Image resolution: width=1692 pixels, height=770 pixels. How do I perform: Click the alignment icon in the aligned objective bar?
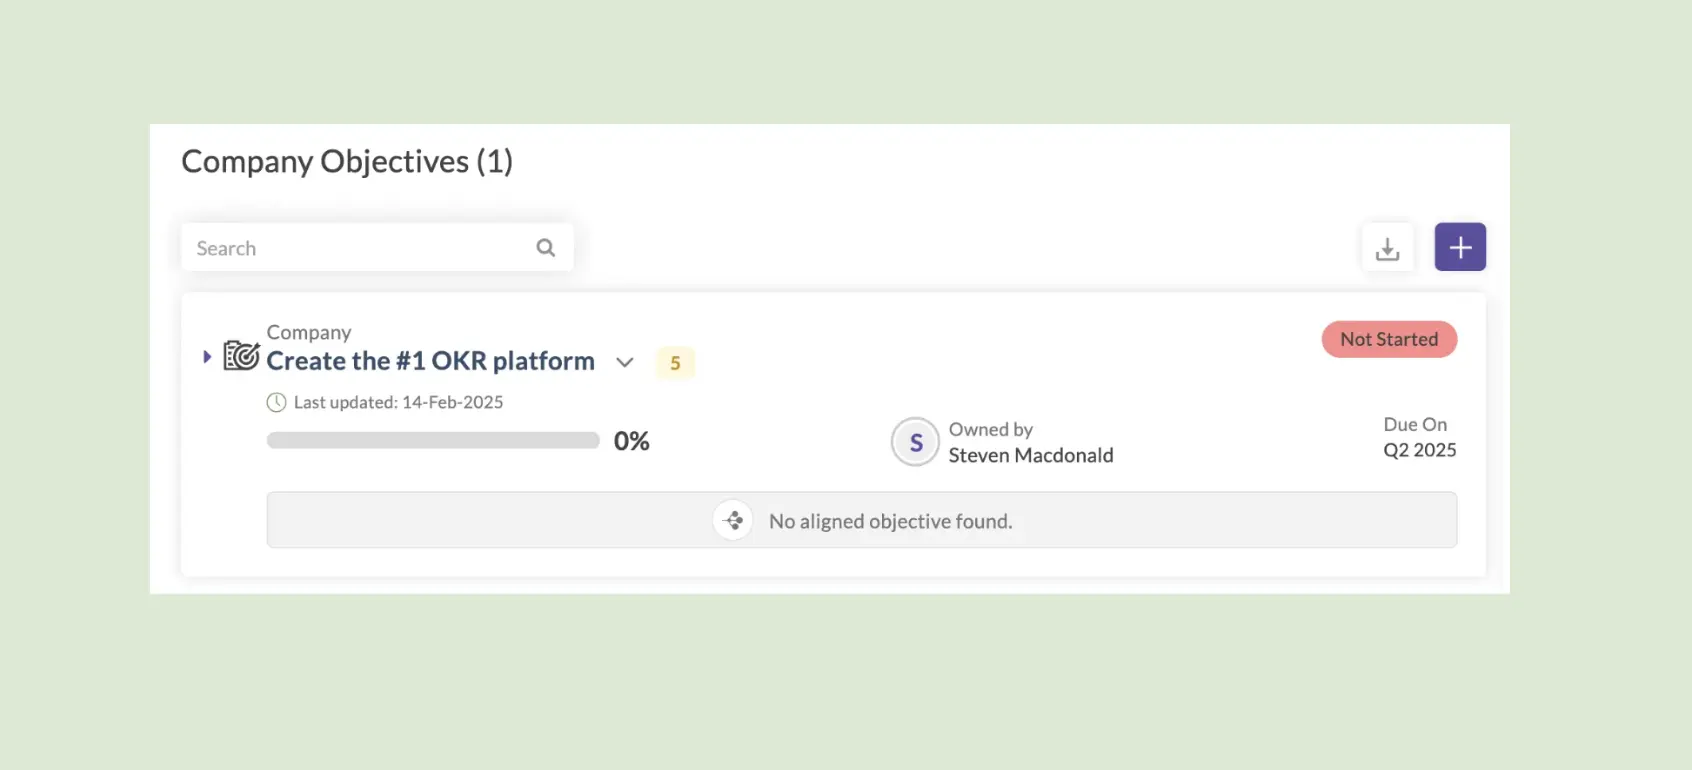(733, 520)
